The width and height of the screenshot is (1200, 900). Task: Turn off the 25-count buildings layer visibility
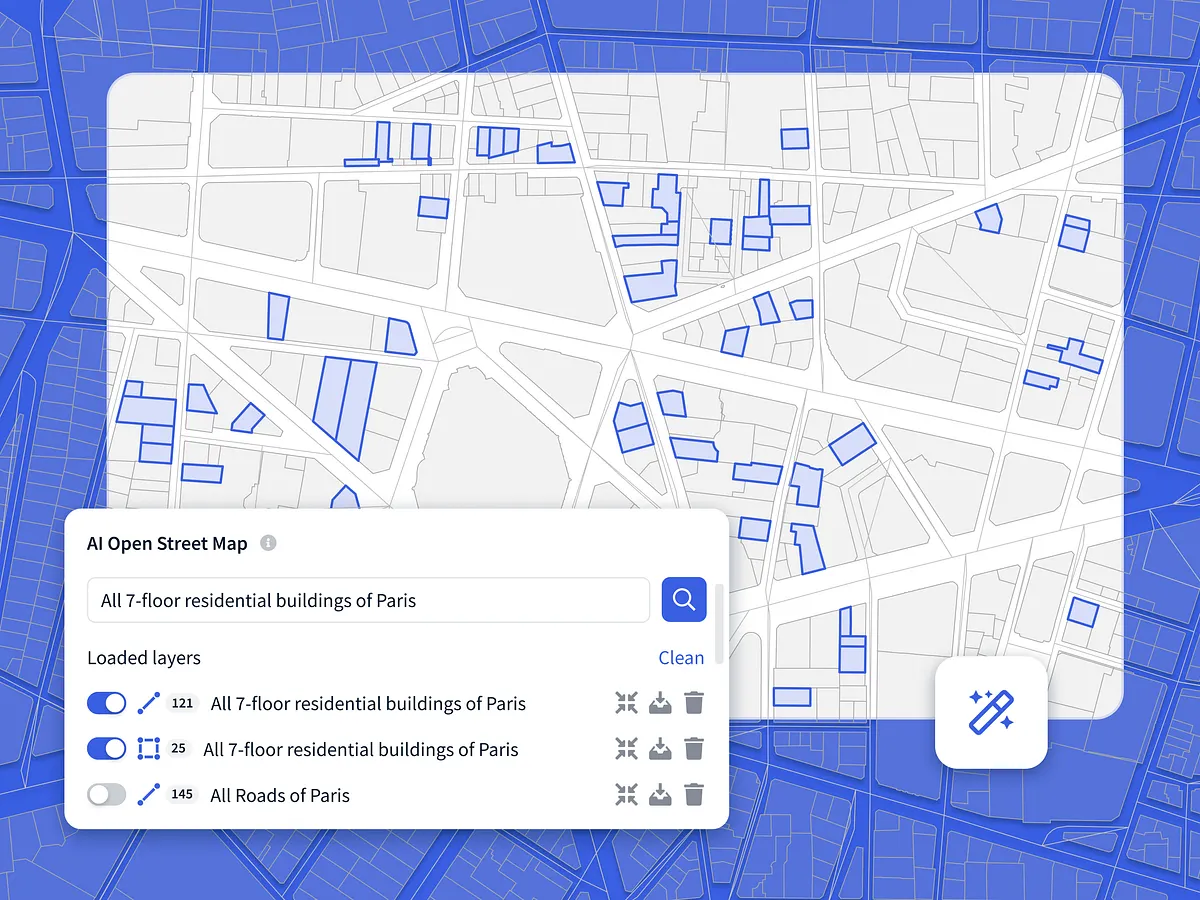(106, 749)
